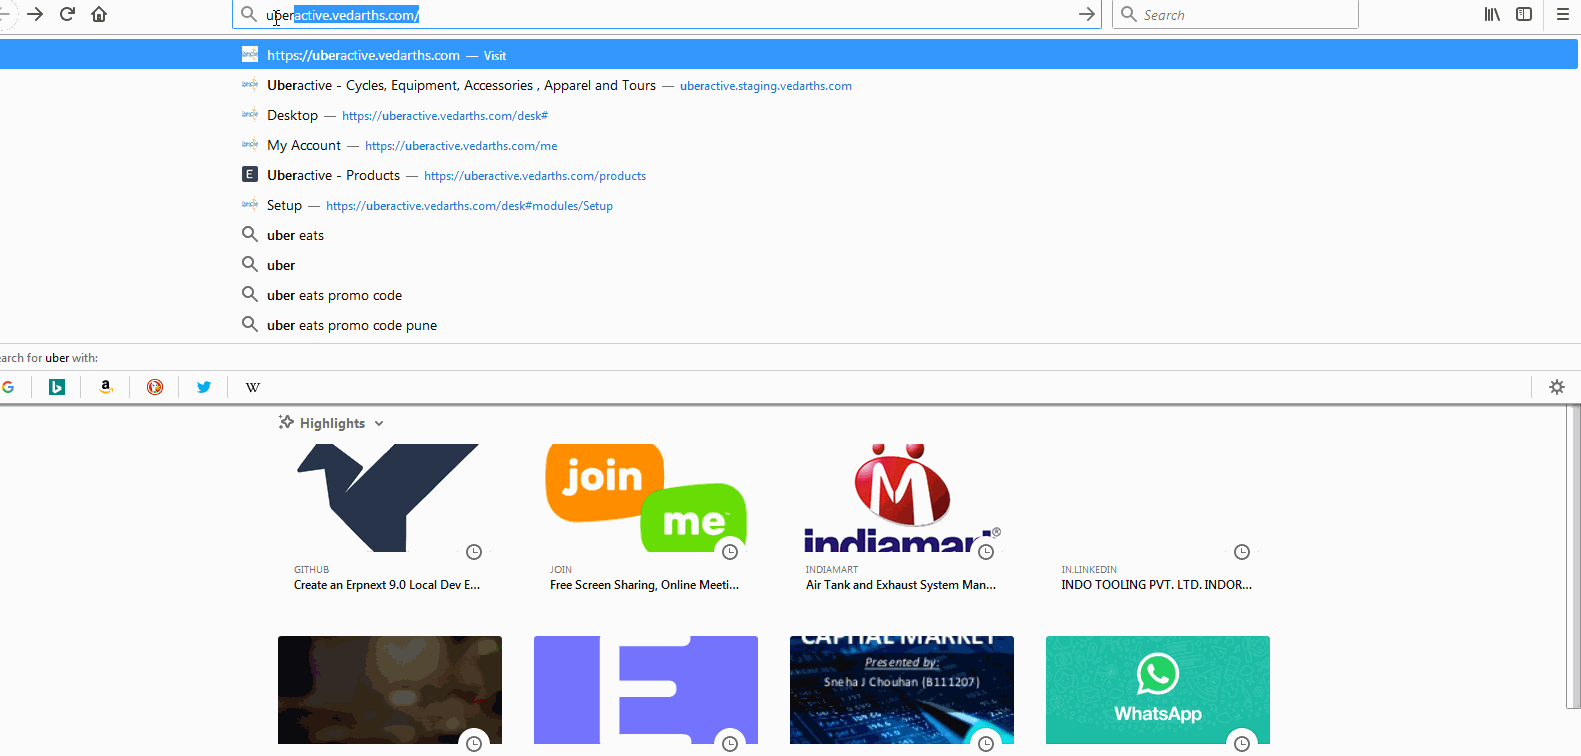1581x756 pixels.
Task: Search with the Google engine icon
Action: [x=8, y=387]
